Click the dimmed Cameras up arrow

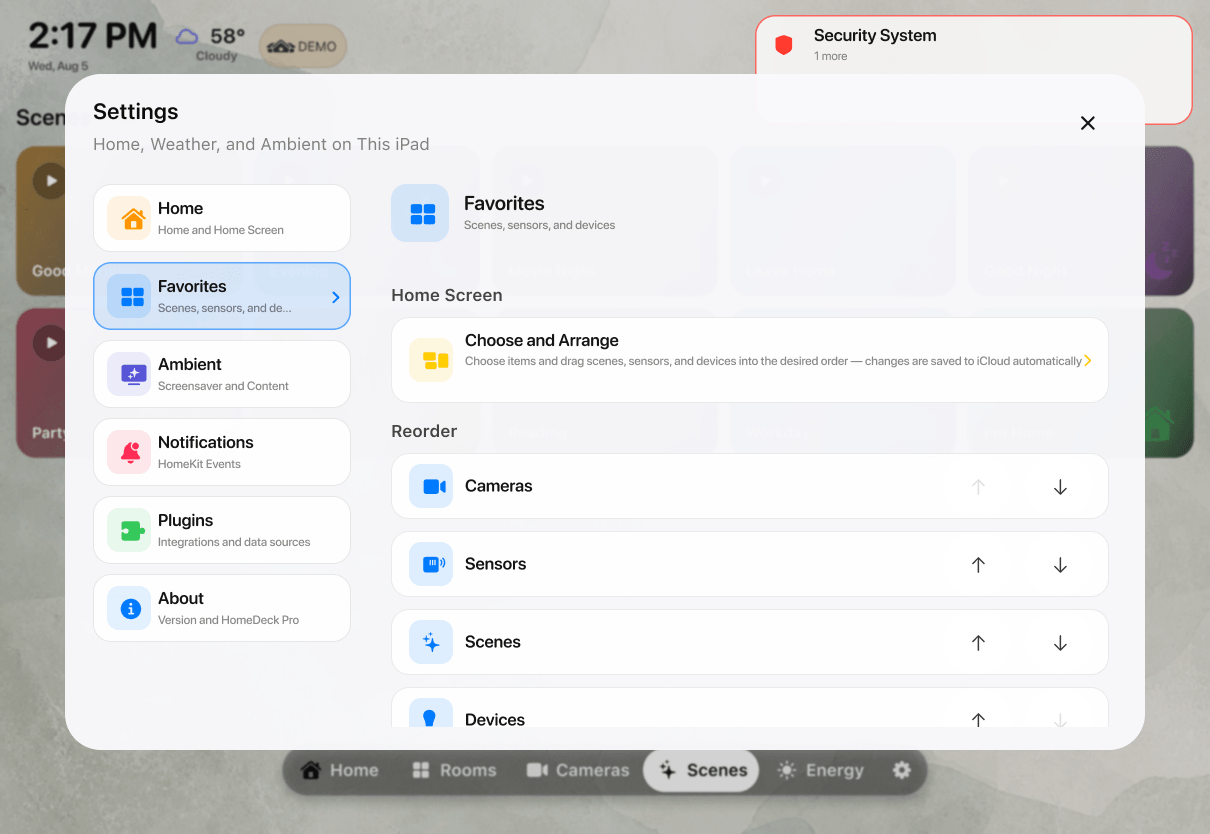point(979,487)
